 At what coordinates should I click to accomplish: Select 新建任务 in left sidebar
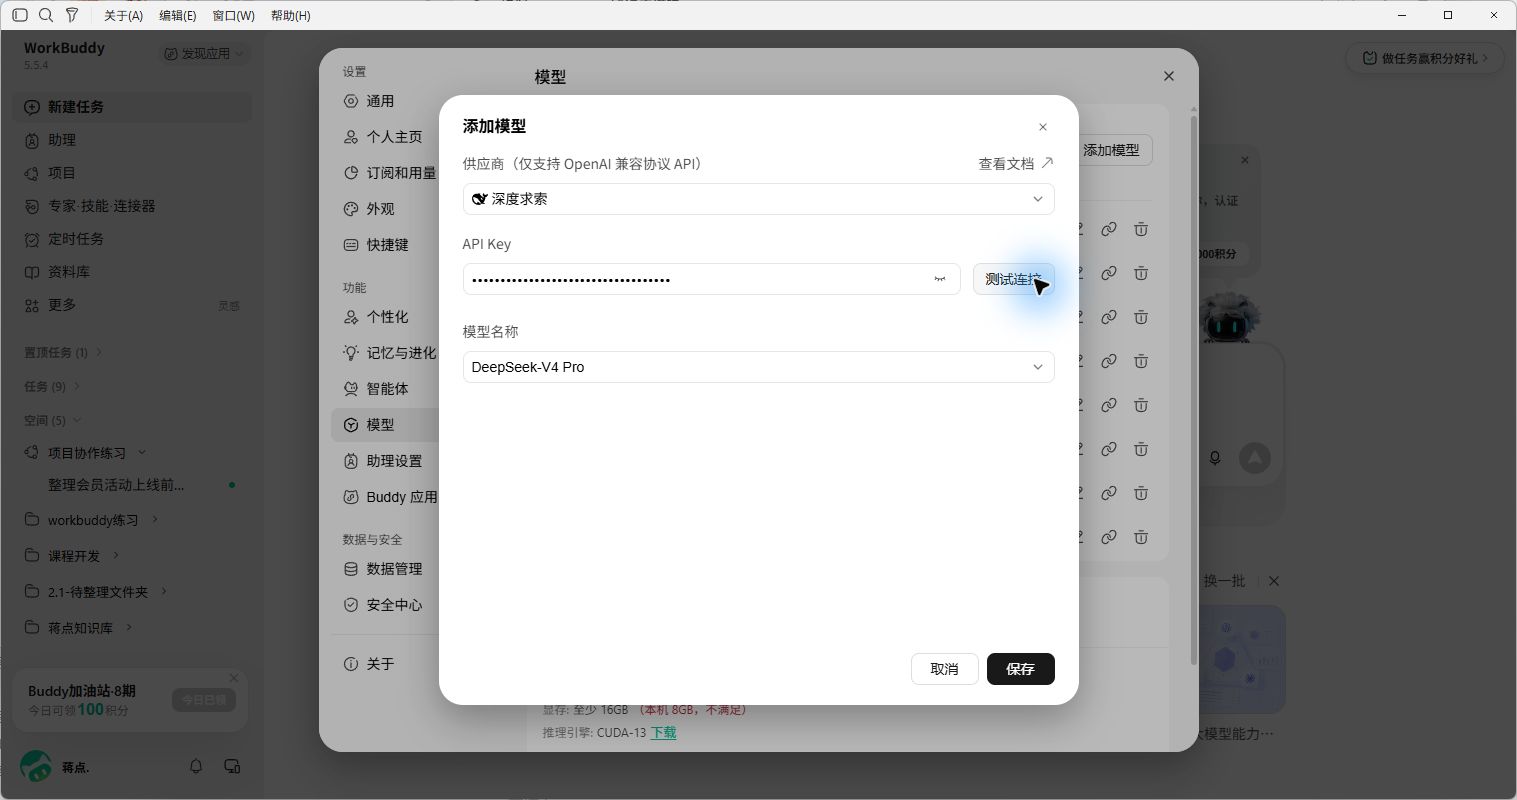click(x=132, y=107)
